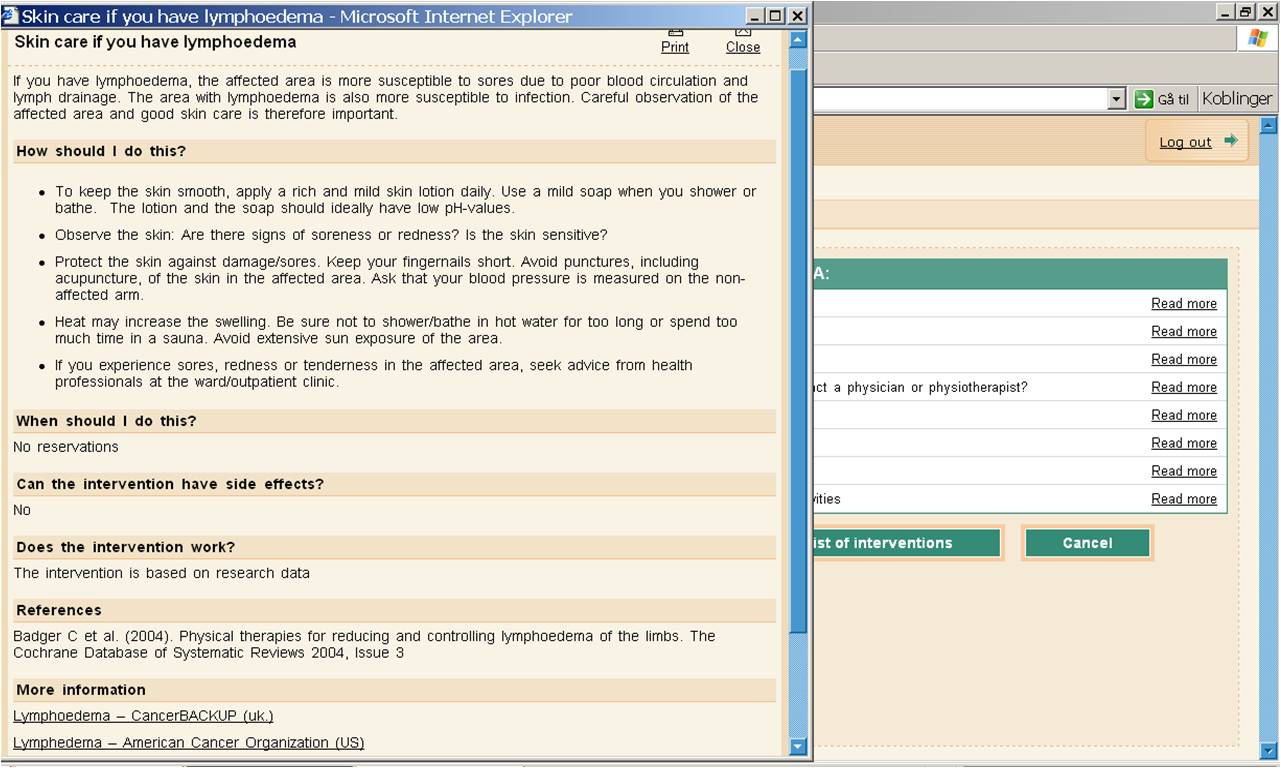This screenshot has height=768, width=1281.
Task: Click the Close link next to Print
Action: tap(743, 46)
